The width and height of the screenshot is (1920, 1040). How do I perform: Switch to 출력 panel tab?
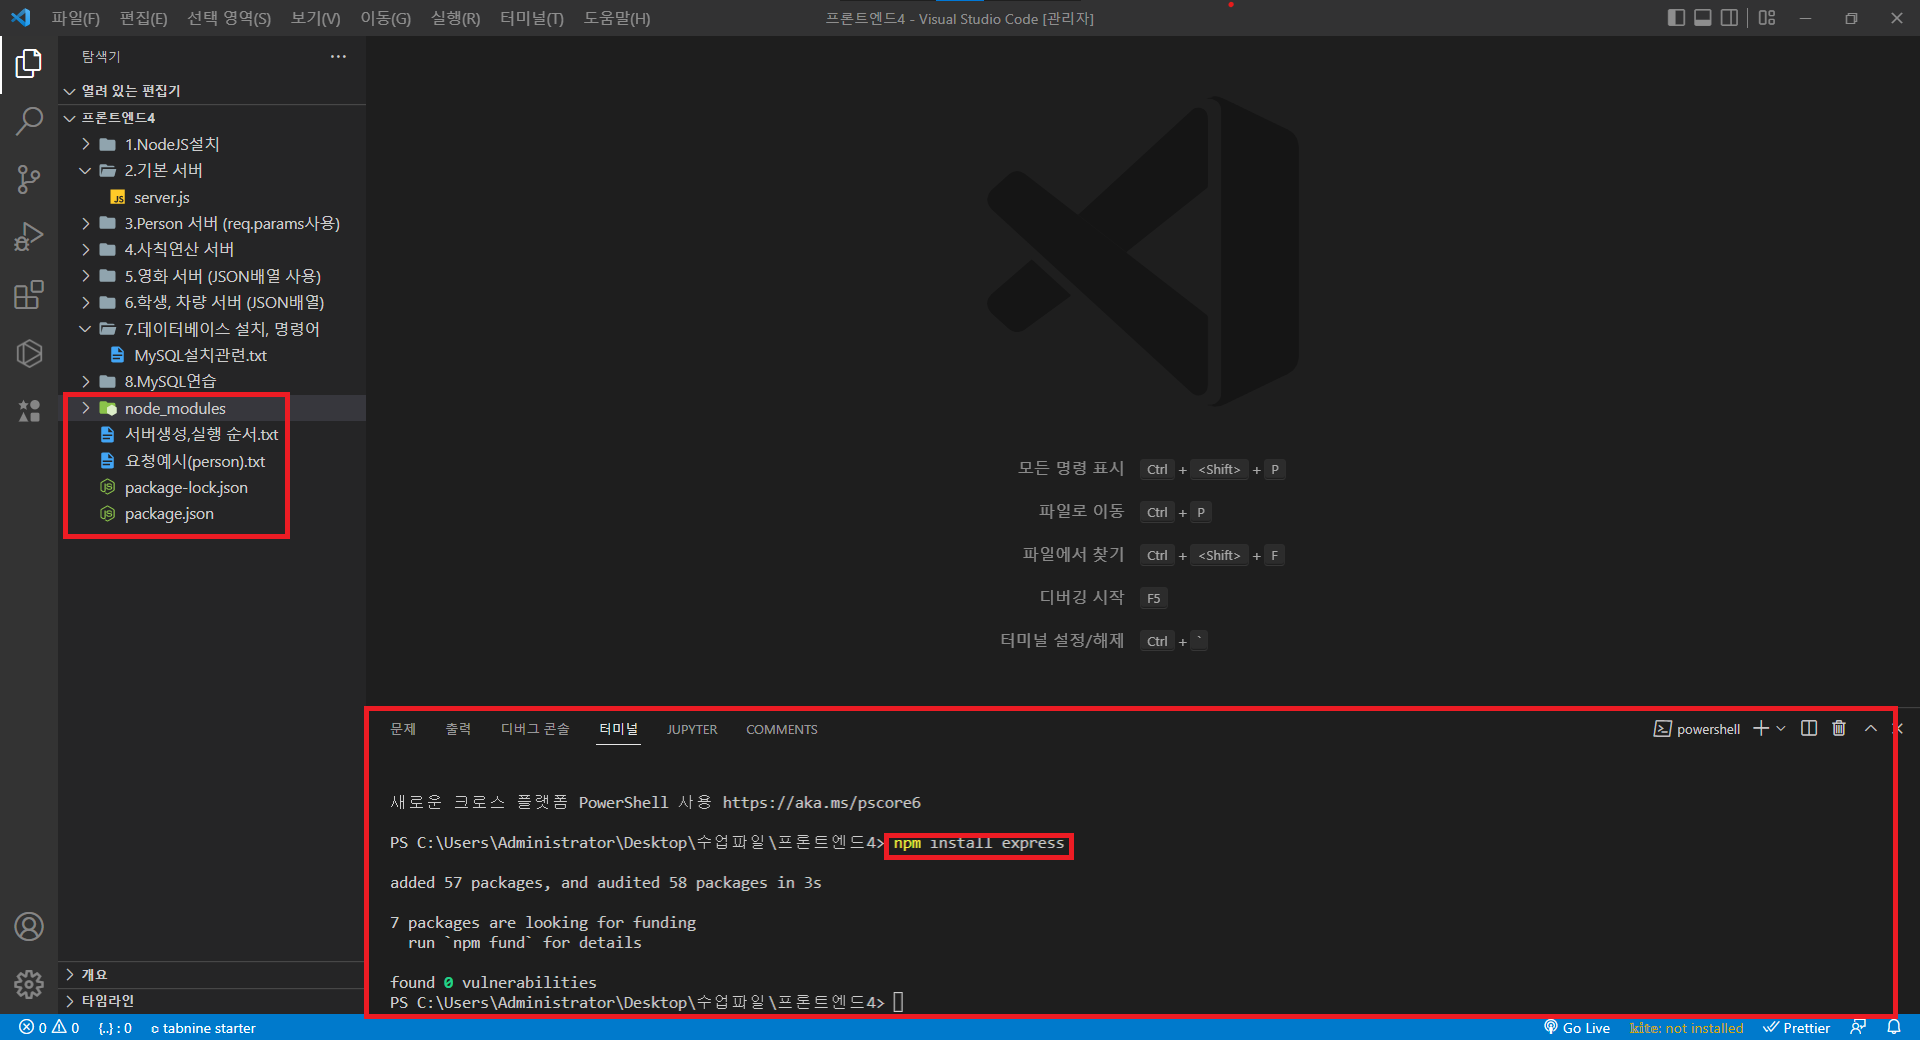pyautogui.click(x=458, y=729)
